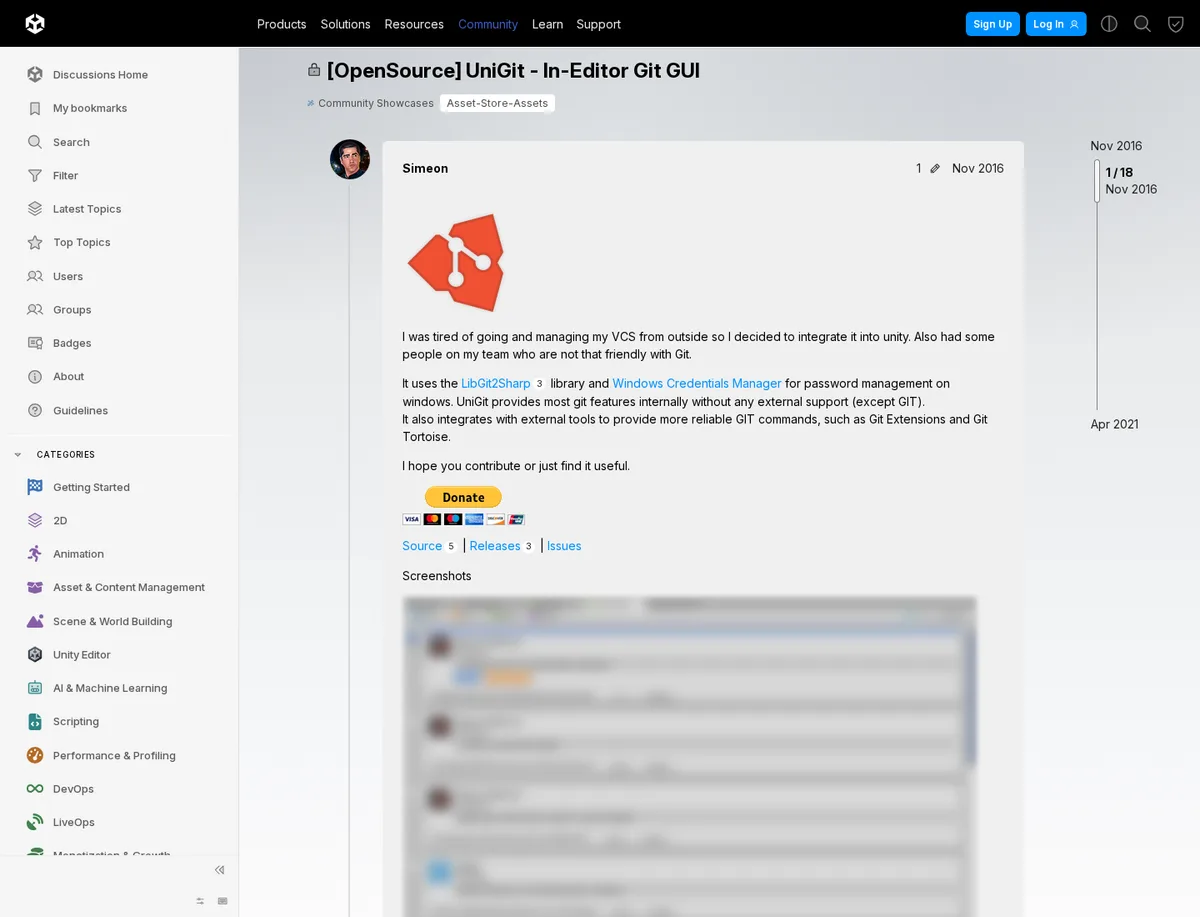The height and width of the screenshot is (917, 1200).
Task: Click Scene & World Building mountain icon
Action: [x=35, y=621]
